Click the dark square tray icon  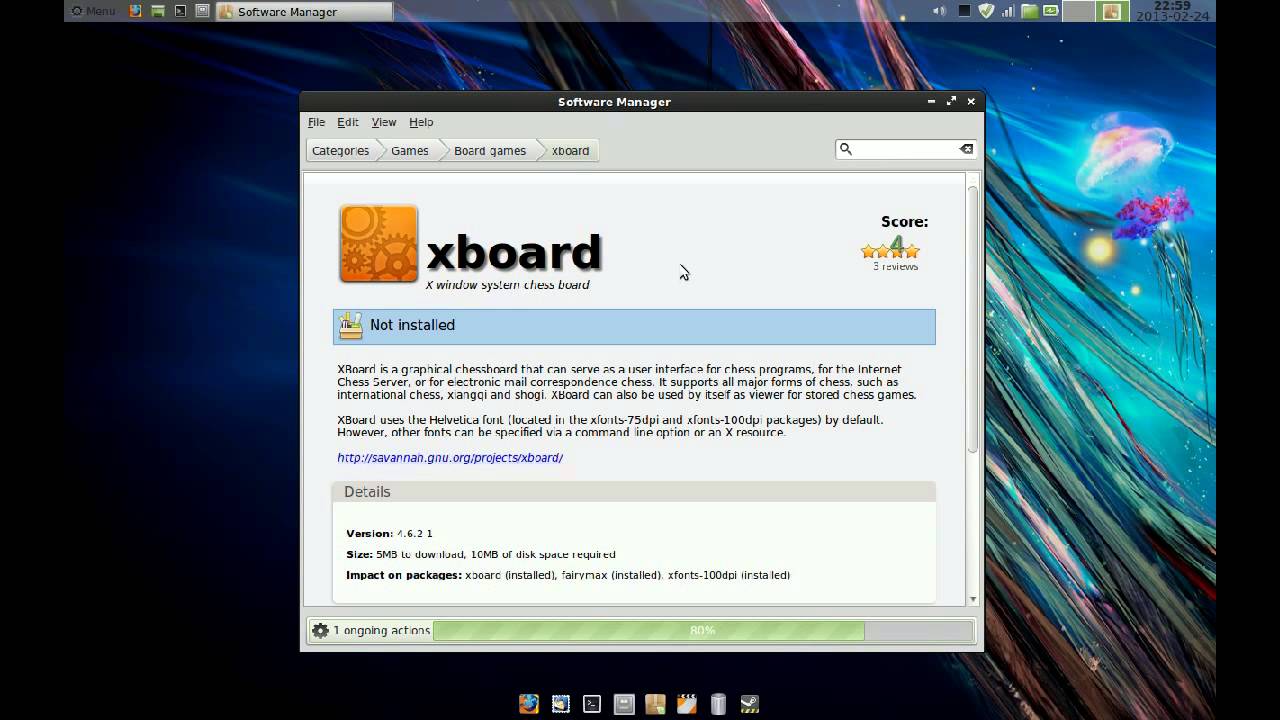coord(964,11)
